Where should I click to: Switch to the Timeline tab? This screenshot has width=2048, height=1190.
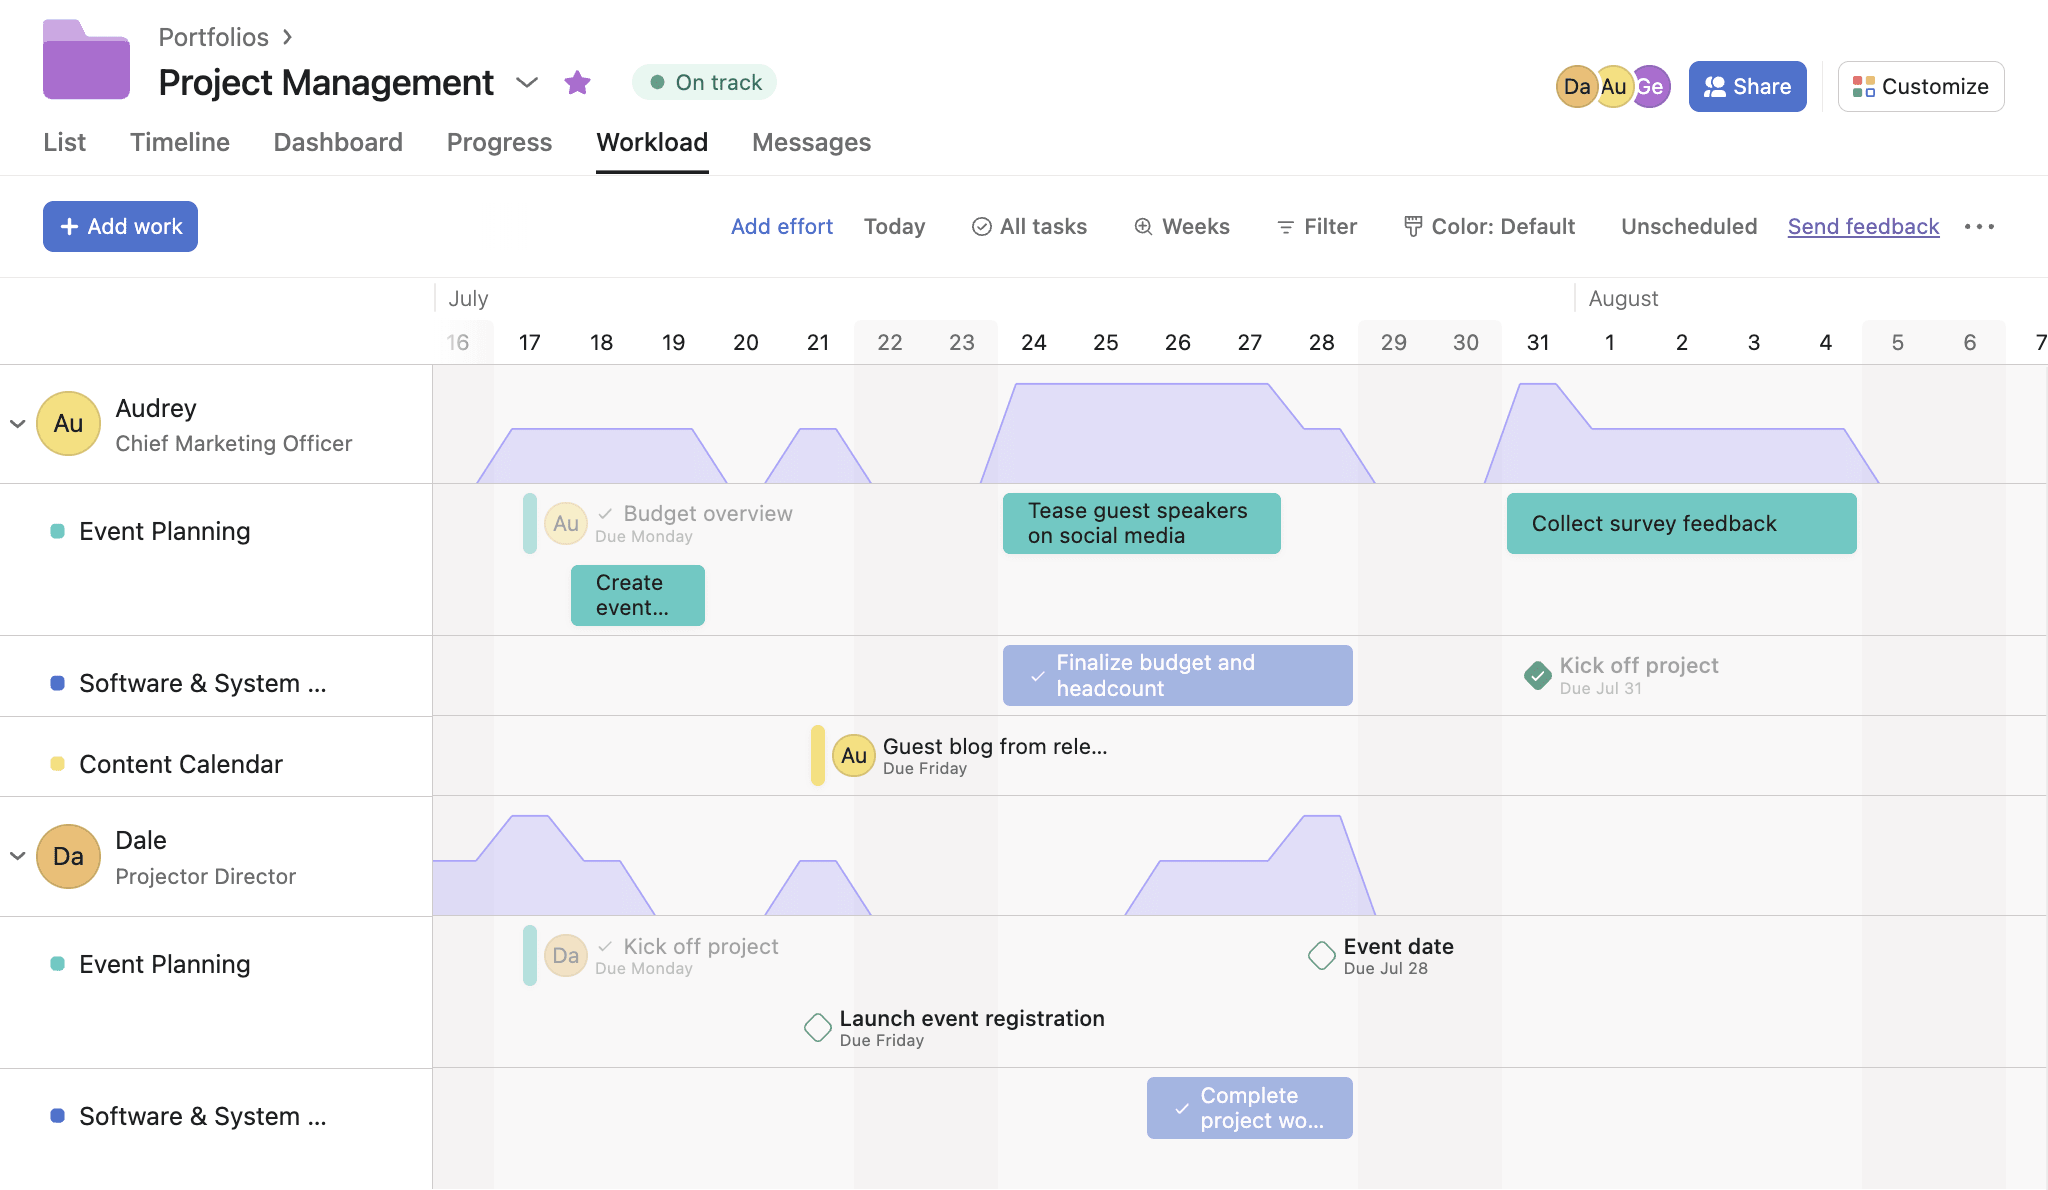pyautogui.click(x=178, y=140)
